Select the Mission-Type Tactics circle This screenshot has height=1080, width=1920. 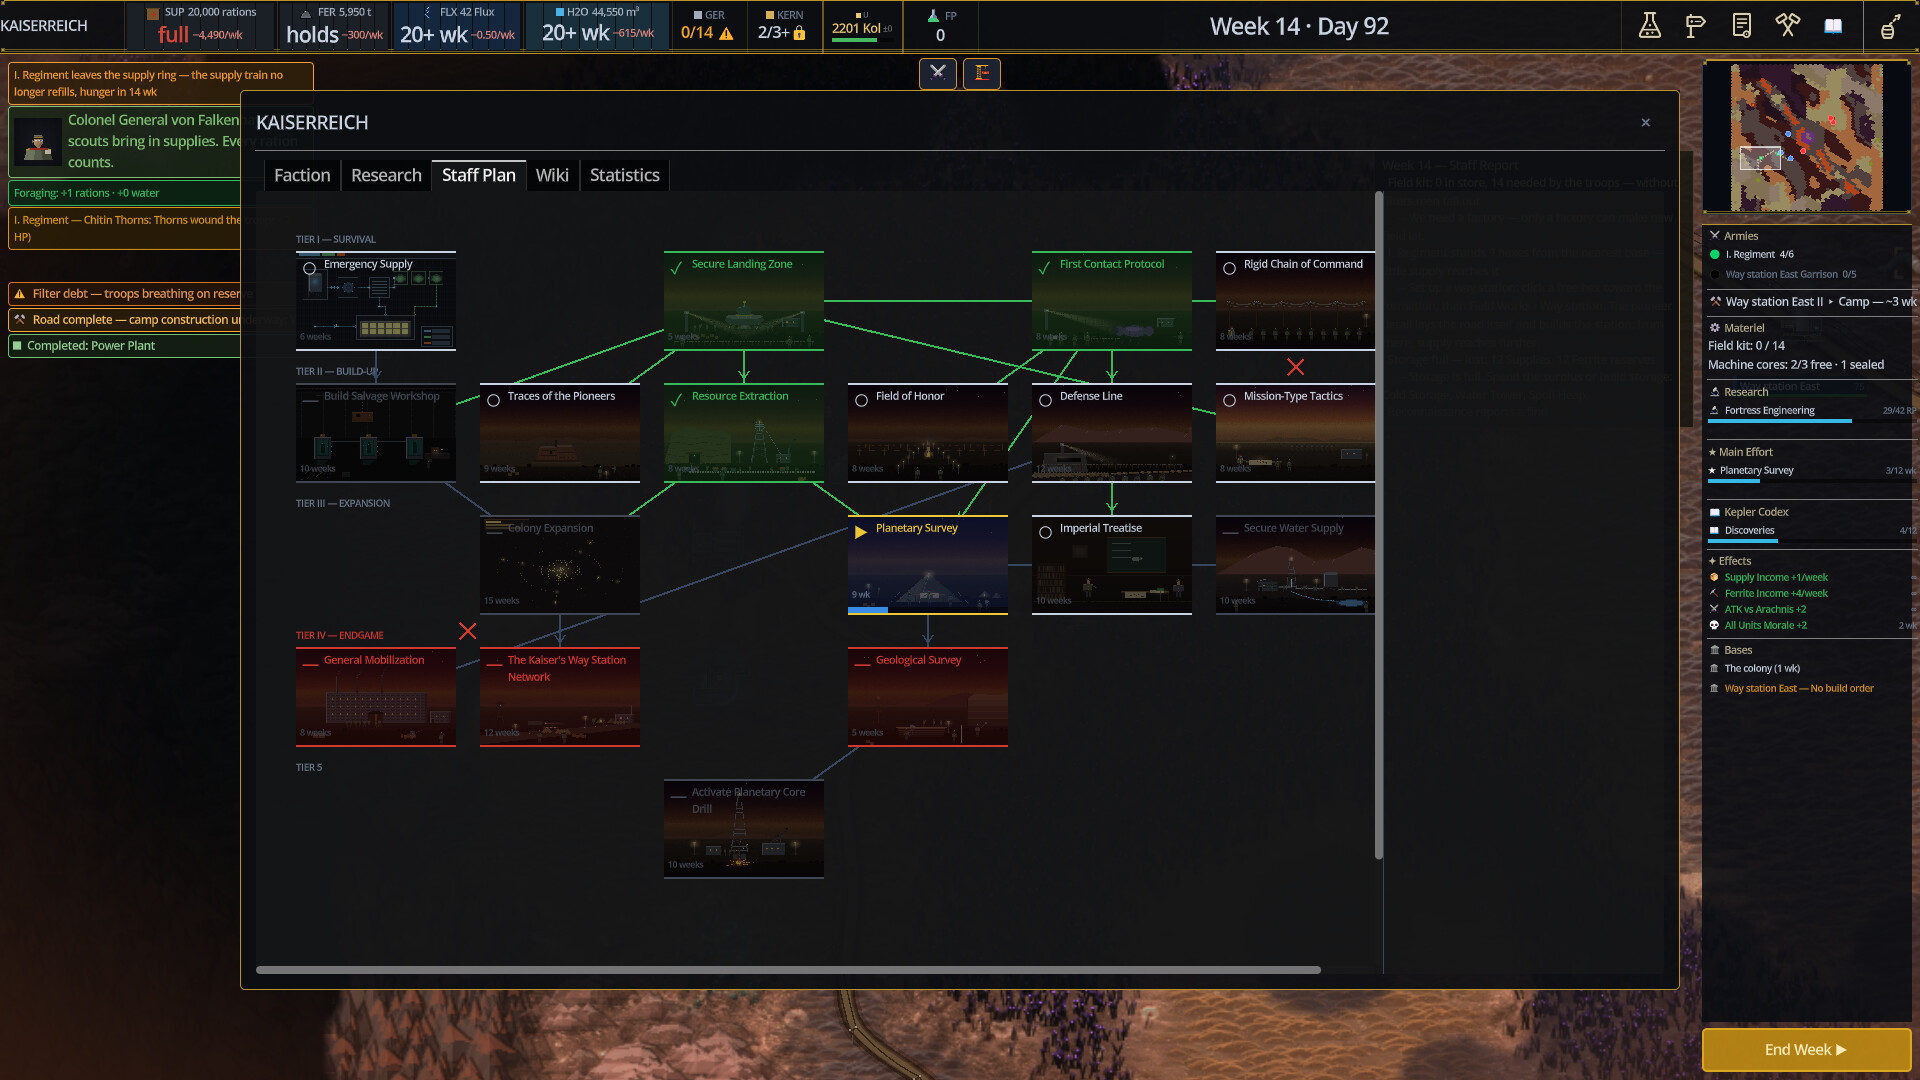pyautogui.click(x=1230, y=400)
